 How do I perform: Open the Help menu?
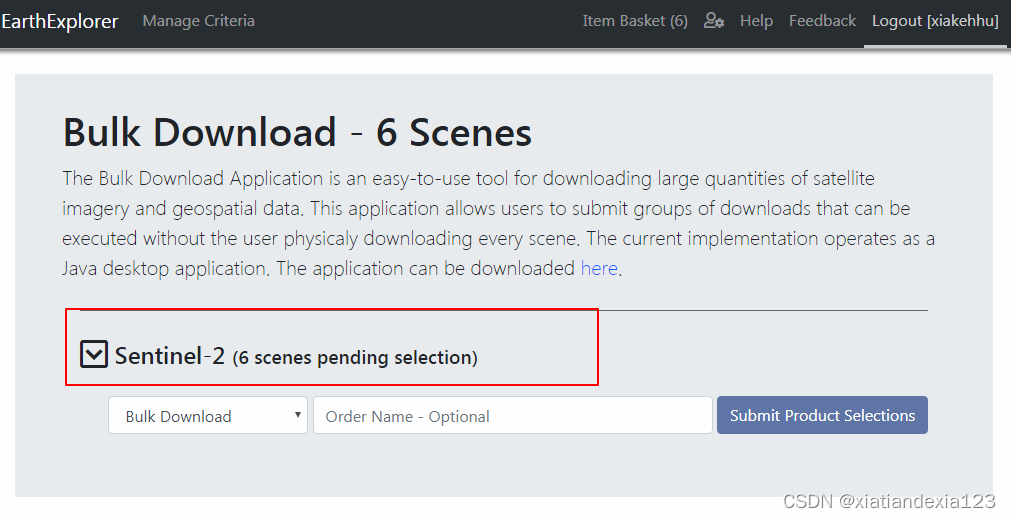756,21
